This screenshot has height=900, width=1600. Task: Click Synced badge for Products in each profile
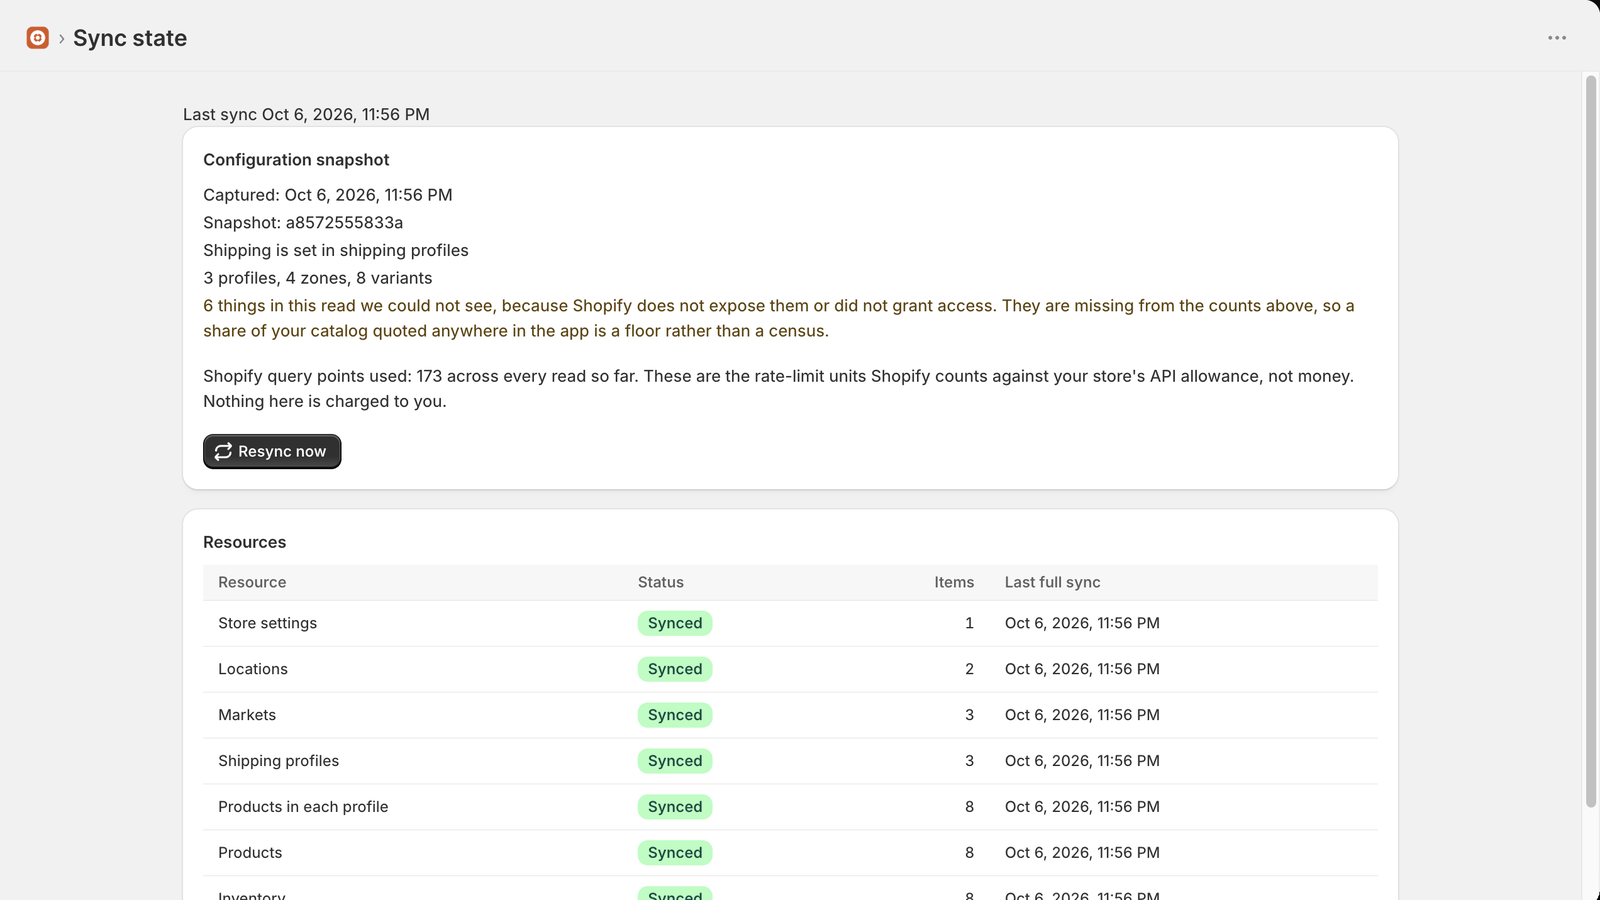tap(675, 807)
